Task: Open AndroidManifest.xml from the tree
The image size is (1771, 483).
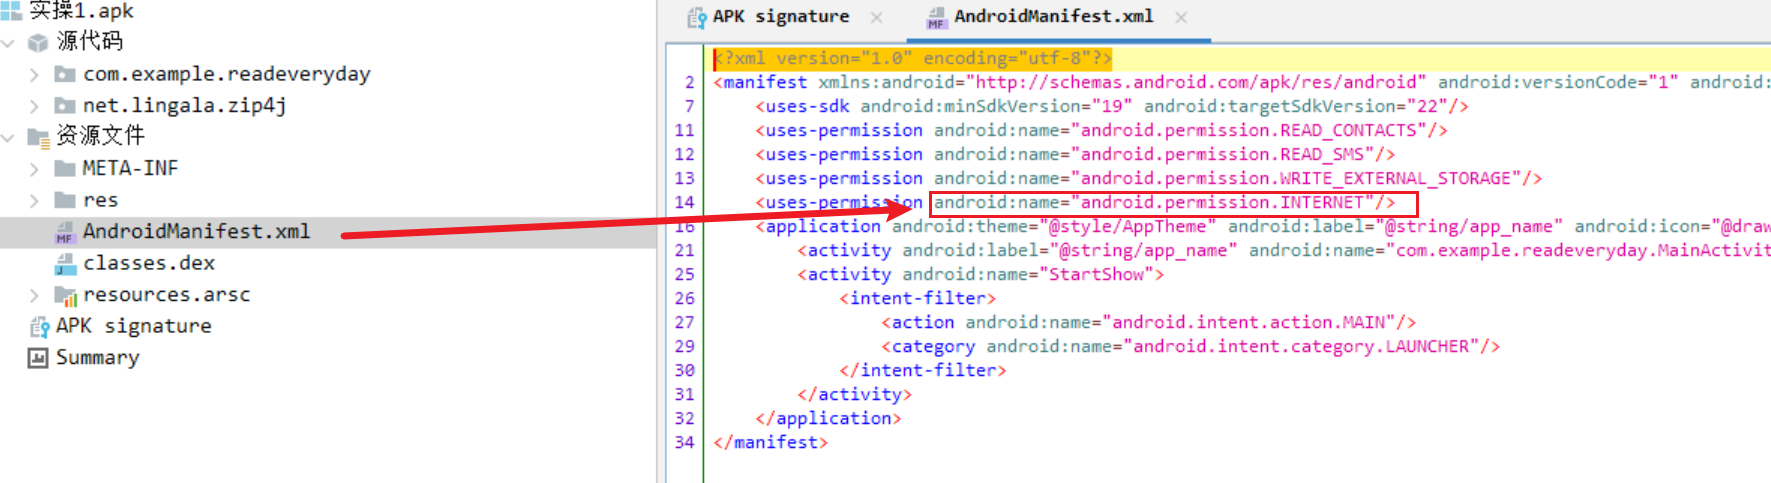Action: point(196,231)
